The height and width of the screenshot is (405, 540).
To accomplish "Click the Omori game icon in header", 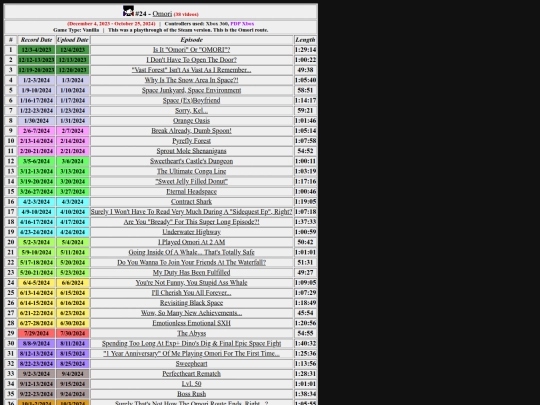I will [128, 11].
